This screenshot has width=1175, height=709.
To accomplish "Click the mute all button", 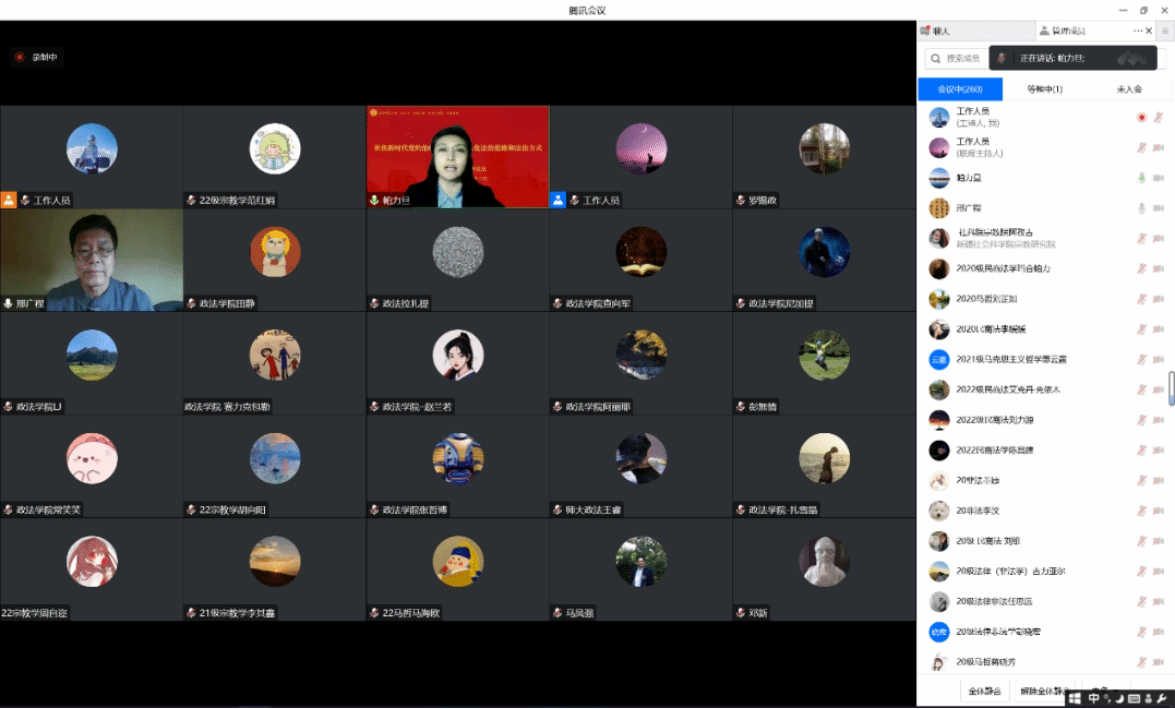I will [984, 691].
